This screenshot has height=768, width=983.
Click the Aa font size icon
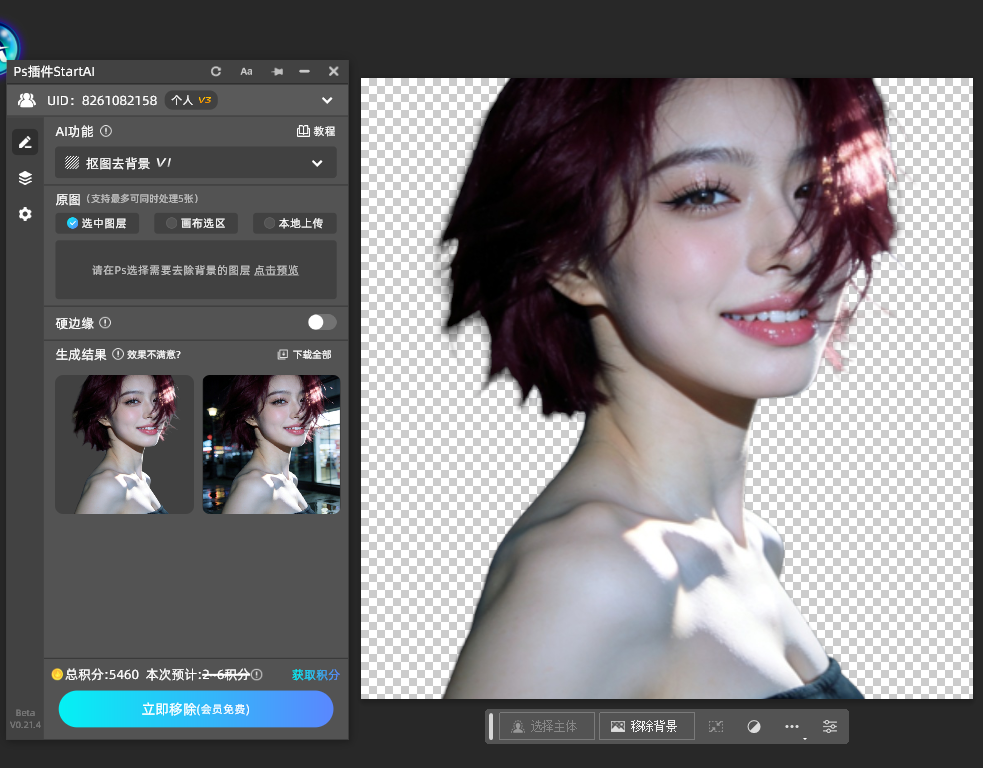[246, 71]
